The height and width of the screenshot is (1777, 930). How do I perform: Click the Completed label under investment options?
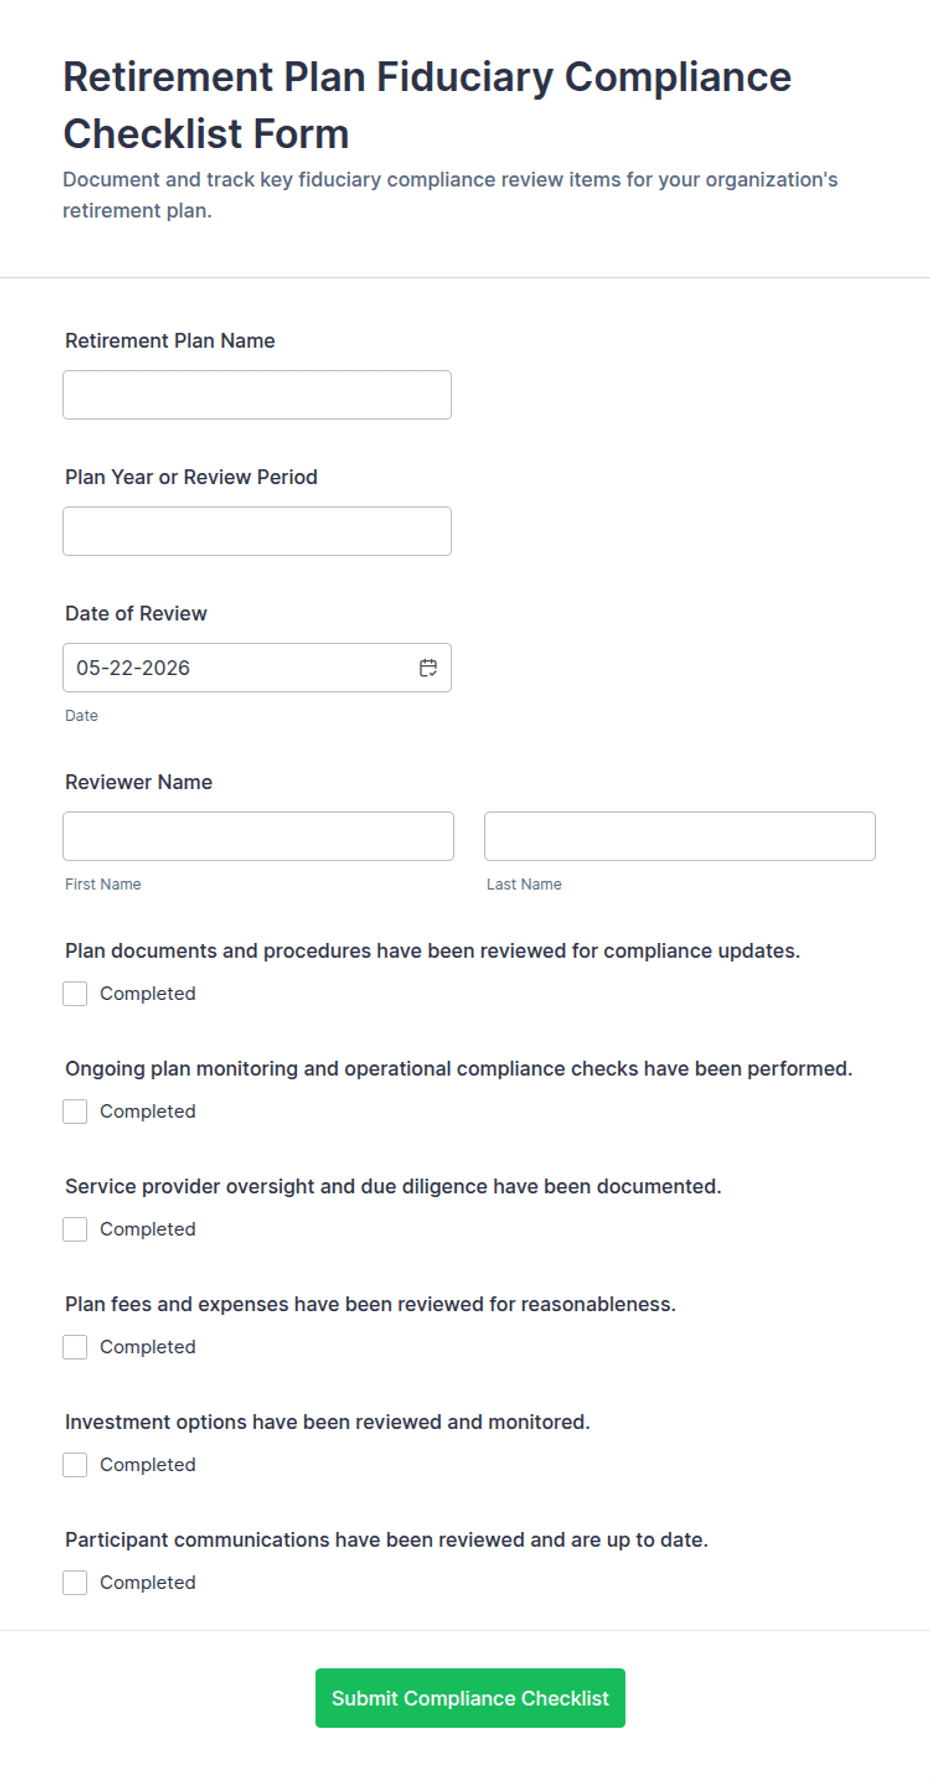coord(148,1465)
